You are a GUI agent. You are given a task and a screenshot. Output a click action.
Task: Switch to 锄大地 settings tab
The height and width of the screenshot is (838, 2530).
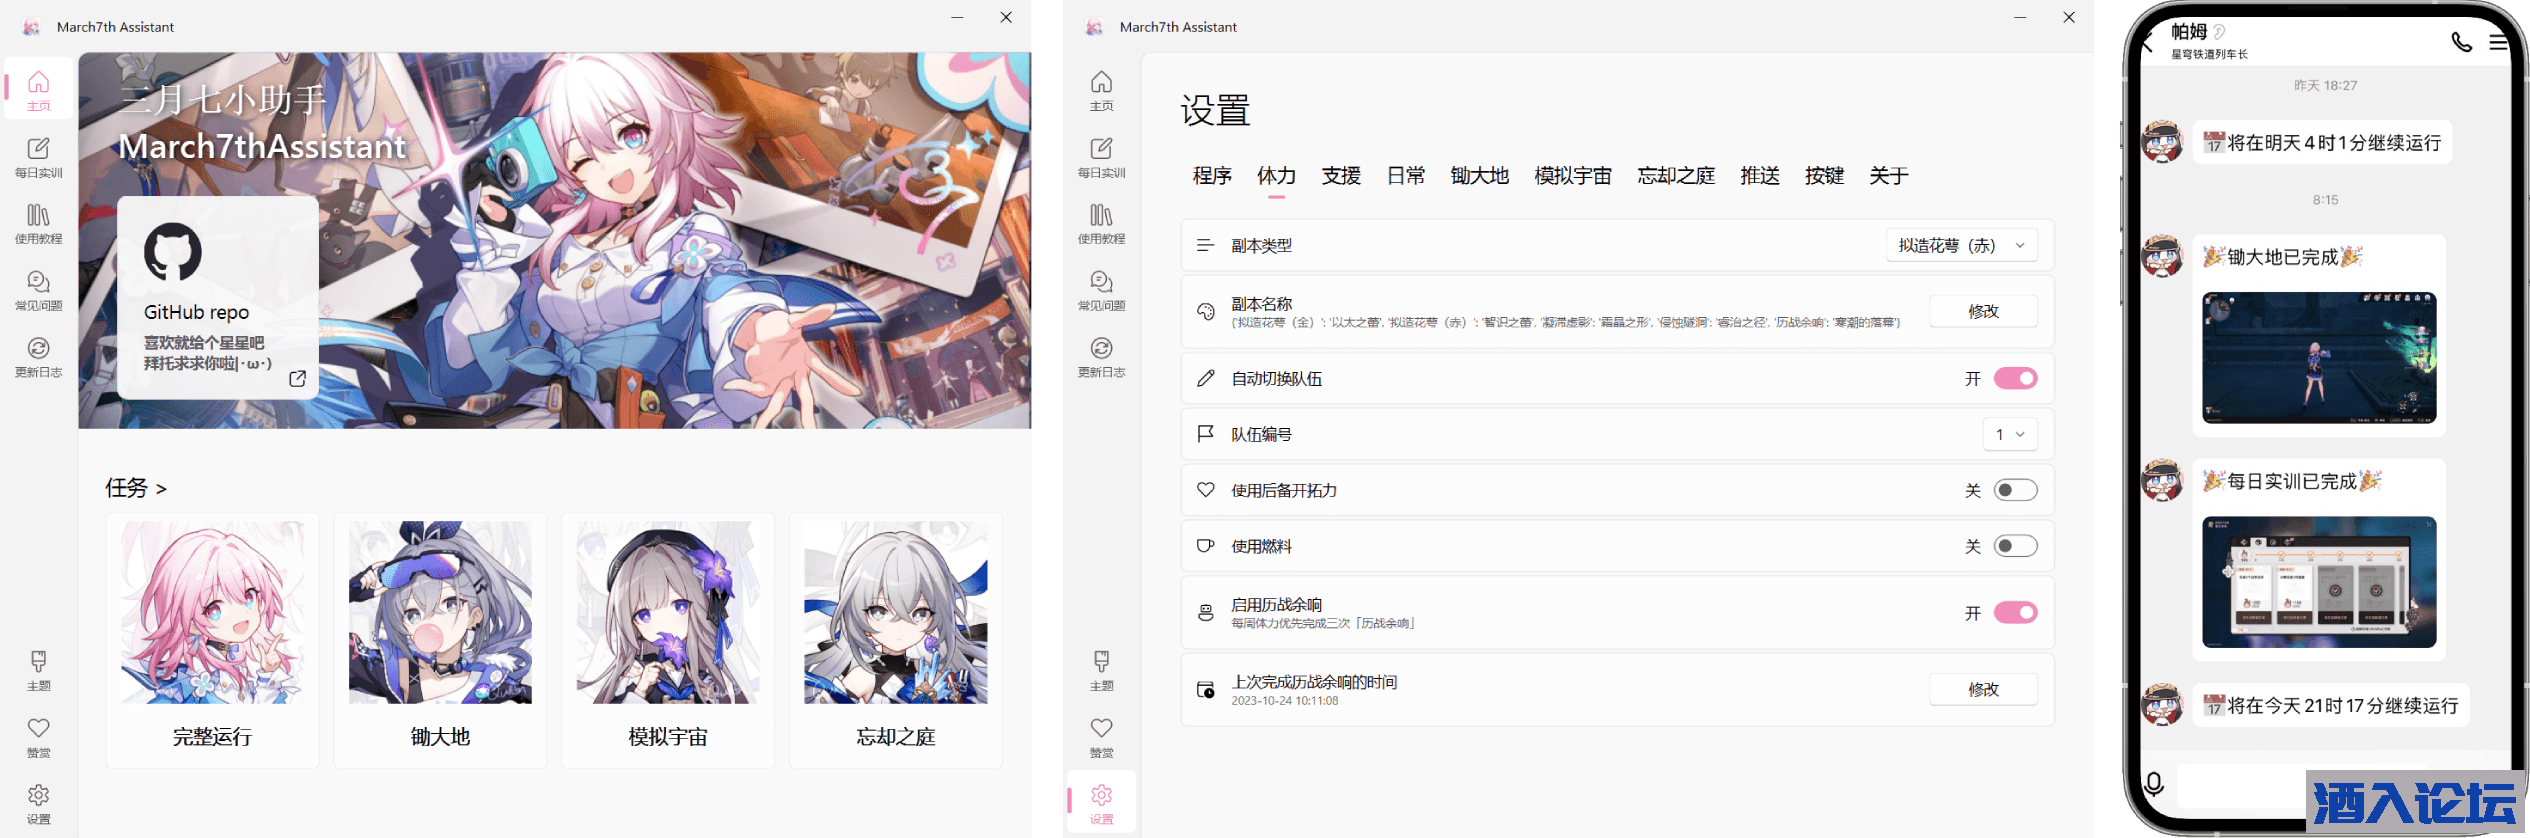coord(1480,176)
